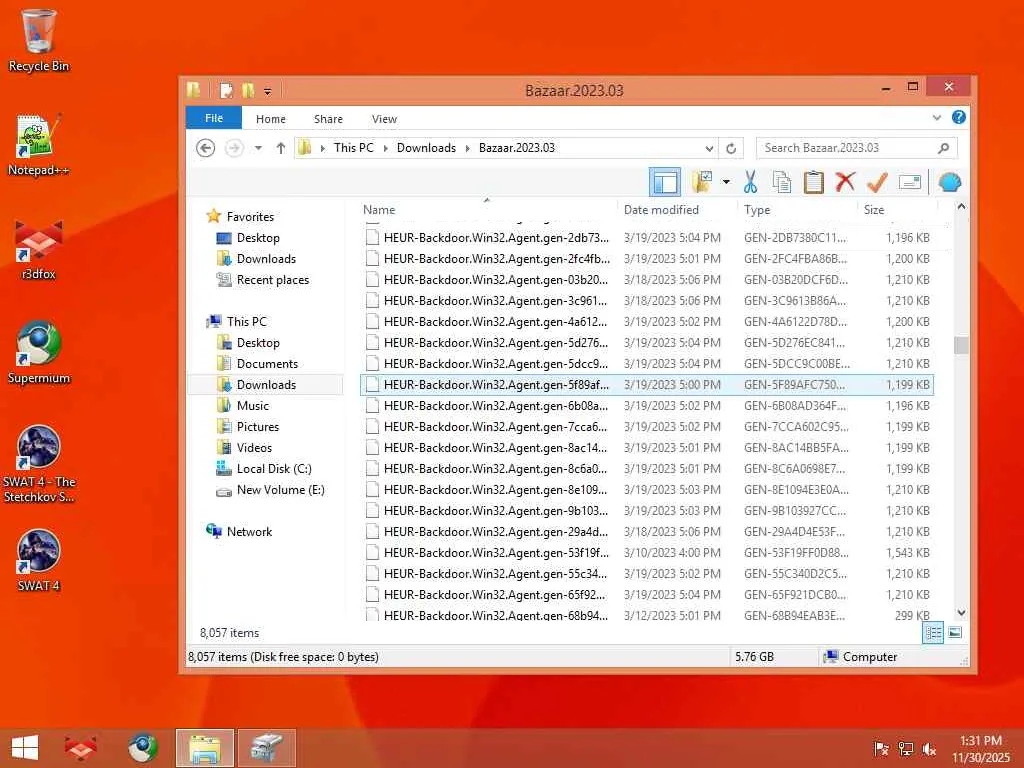Select file ending gen-6b08a...
Screen dimensions: 1024x768
pyautogui.click(x=647, y=406)
